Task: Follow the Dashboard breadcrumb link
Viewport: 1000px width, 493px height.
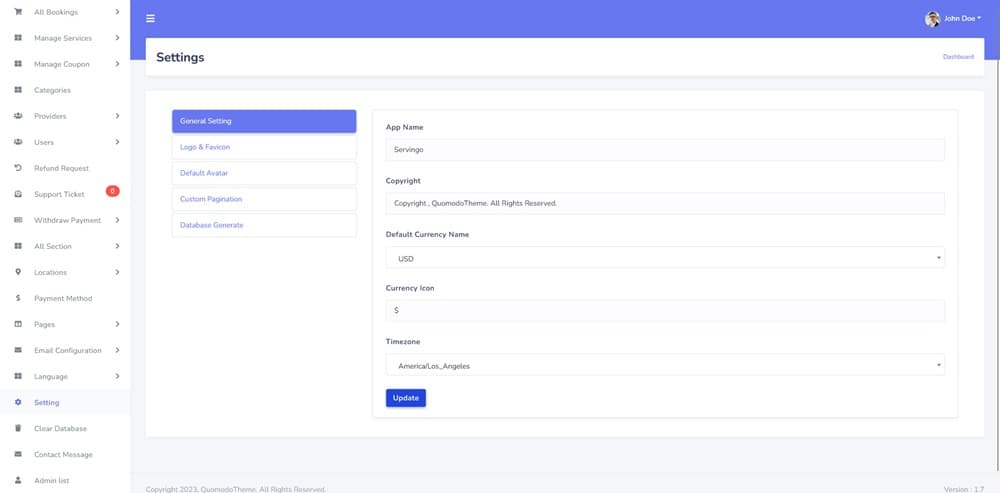Action: 958,57
